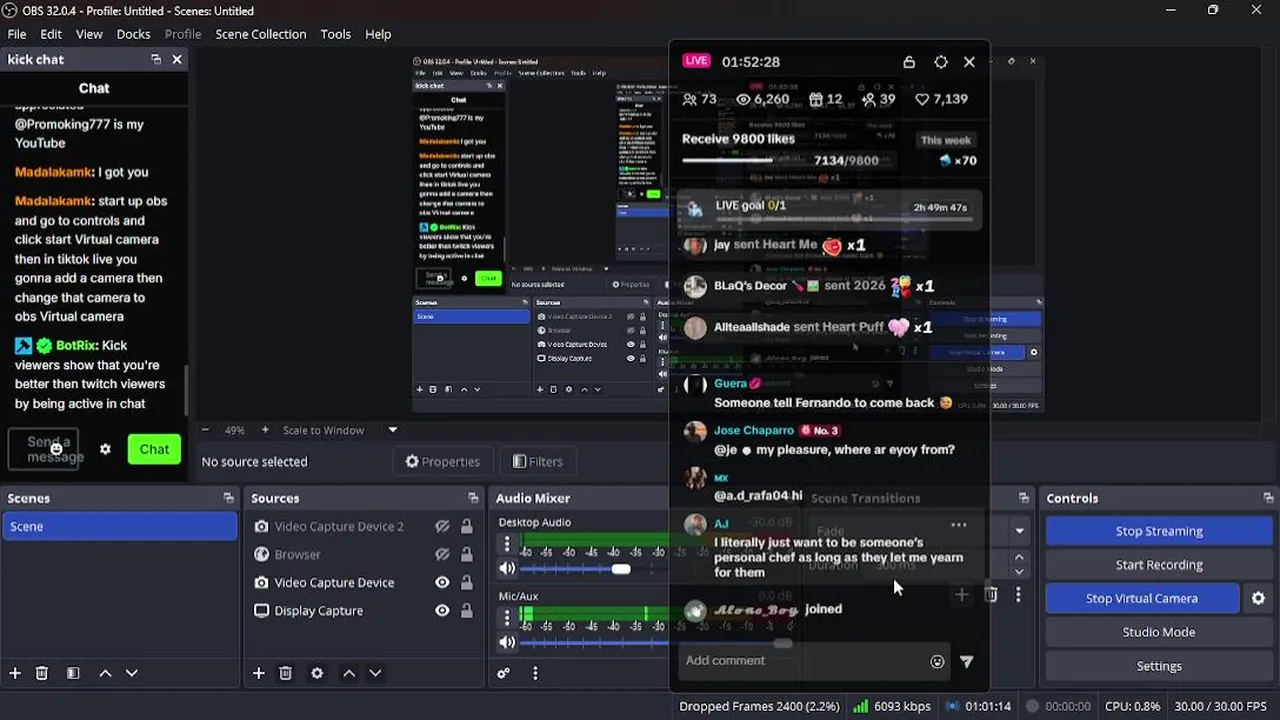
Task: Toggle visibility of Browser source
Action: 442,554
